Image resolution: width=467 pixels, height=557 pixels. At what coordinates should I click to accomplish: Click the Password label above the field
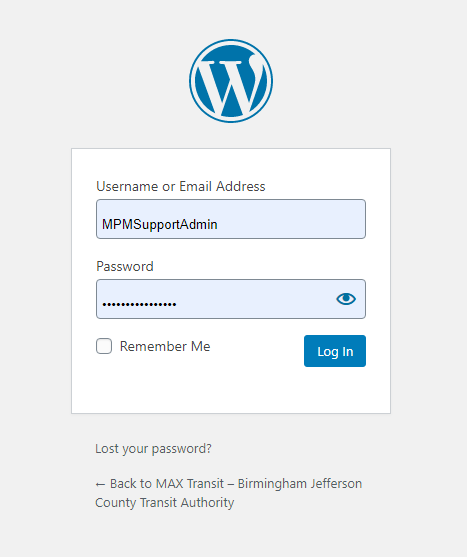click(125, 266)
